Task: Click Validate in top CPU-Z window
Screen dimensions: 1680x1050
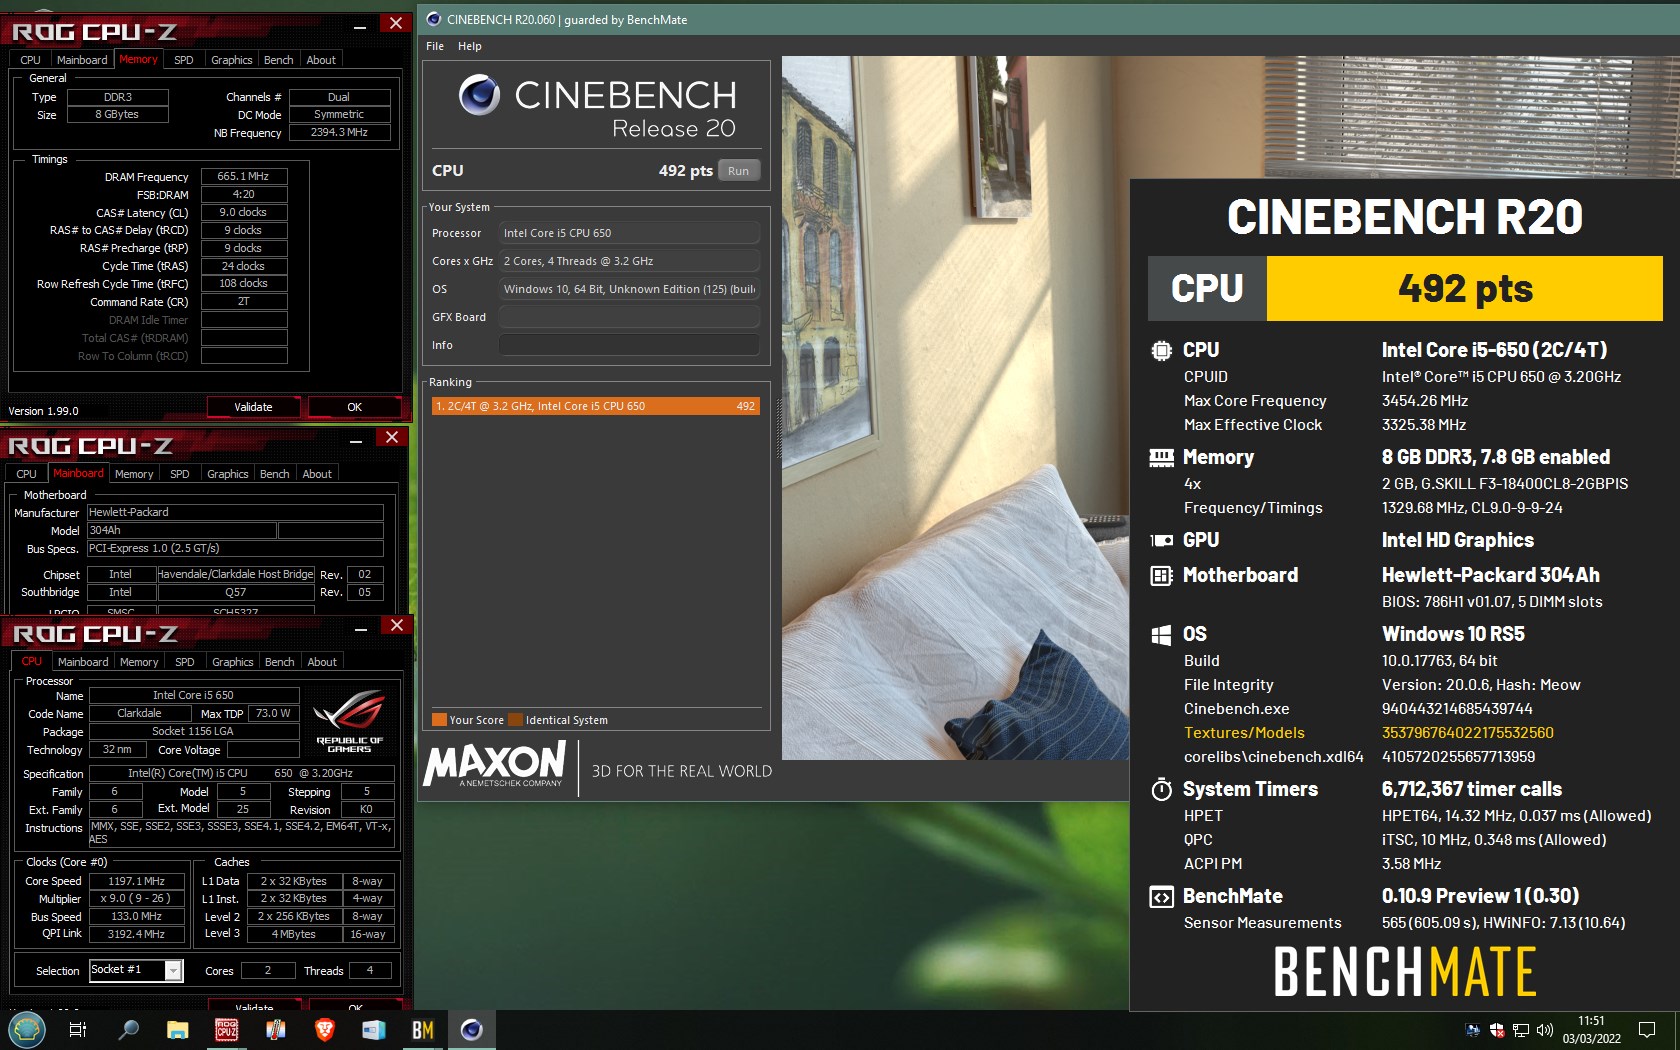Action: [253, 407]
